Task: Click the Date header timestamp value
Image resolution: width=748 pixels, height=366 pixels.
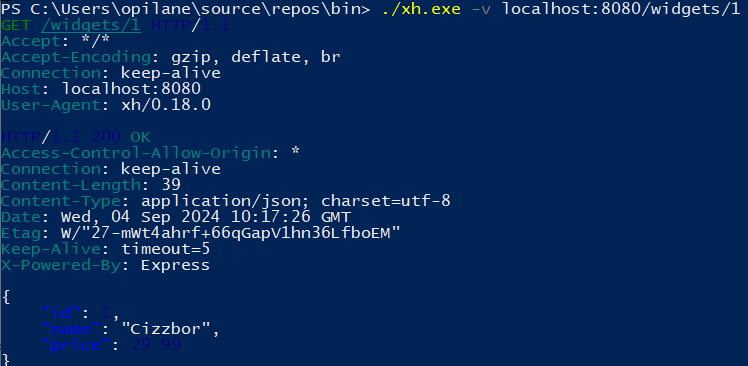Action: click(206, 217)
